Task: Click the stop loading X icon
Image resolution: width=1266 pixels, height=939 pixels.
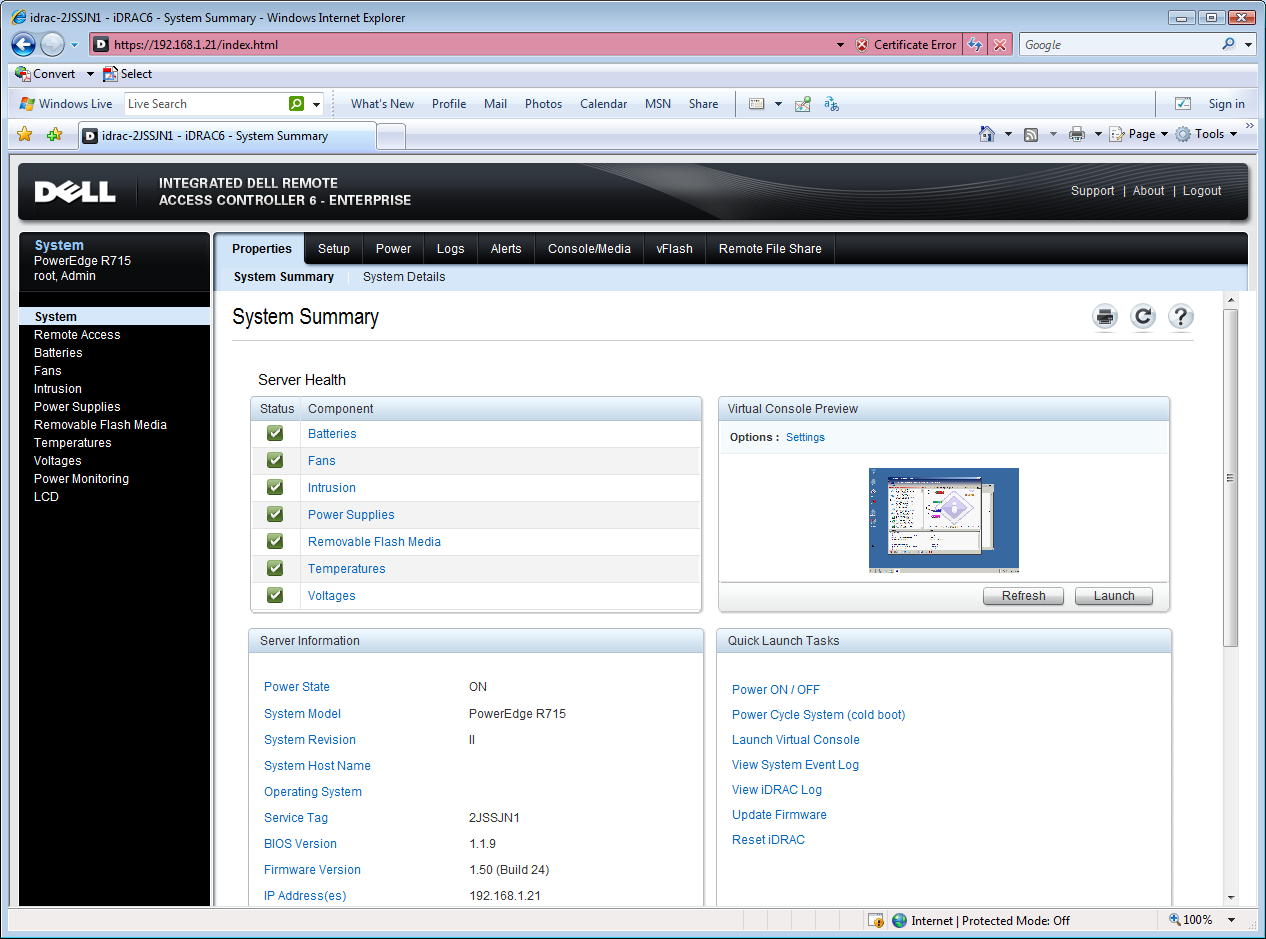Action: pos(1000,45)
